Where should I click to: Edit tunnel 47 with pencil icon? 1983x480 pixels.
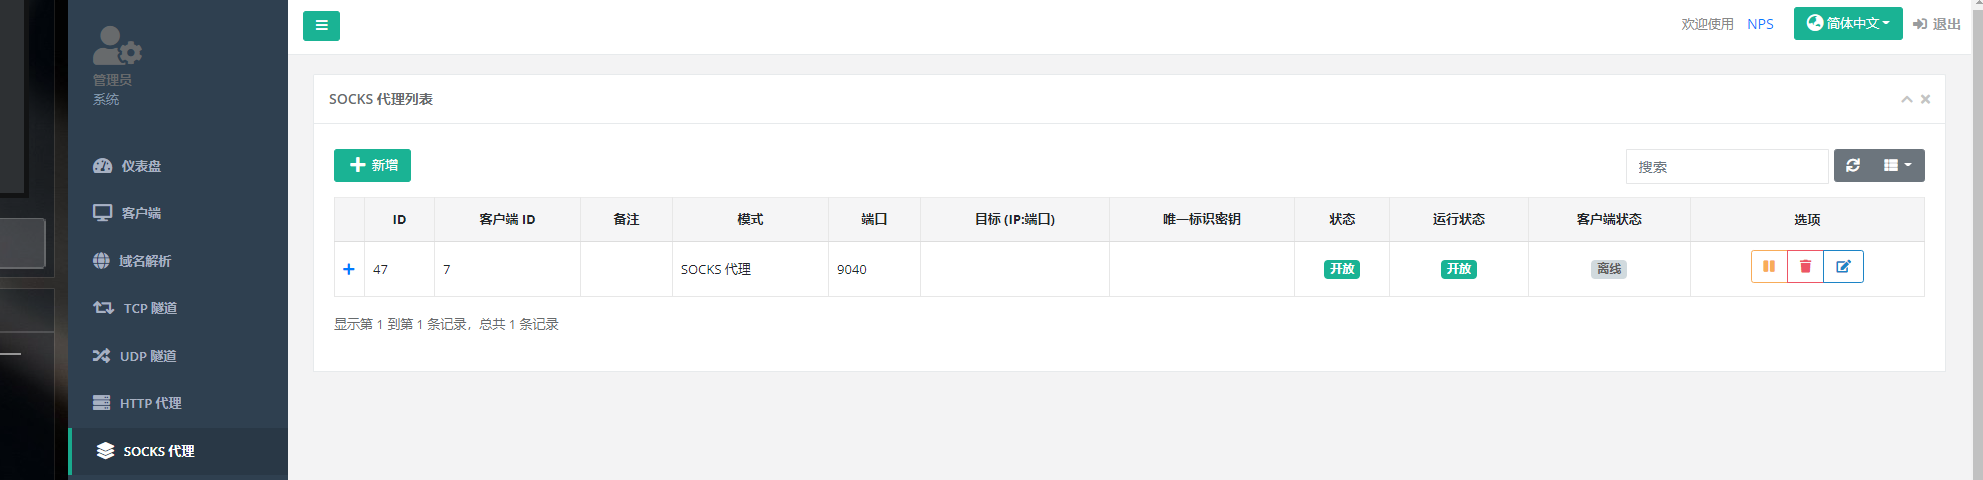[x=1843, y=267]
